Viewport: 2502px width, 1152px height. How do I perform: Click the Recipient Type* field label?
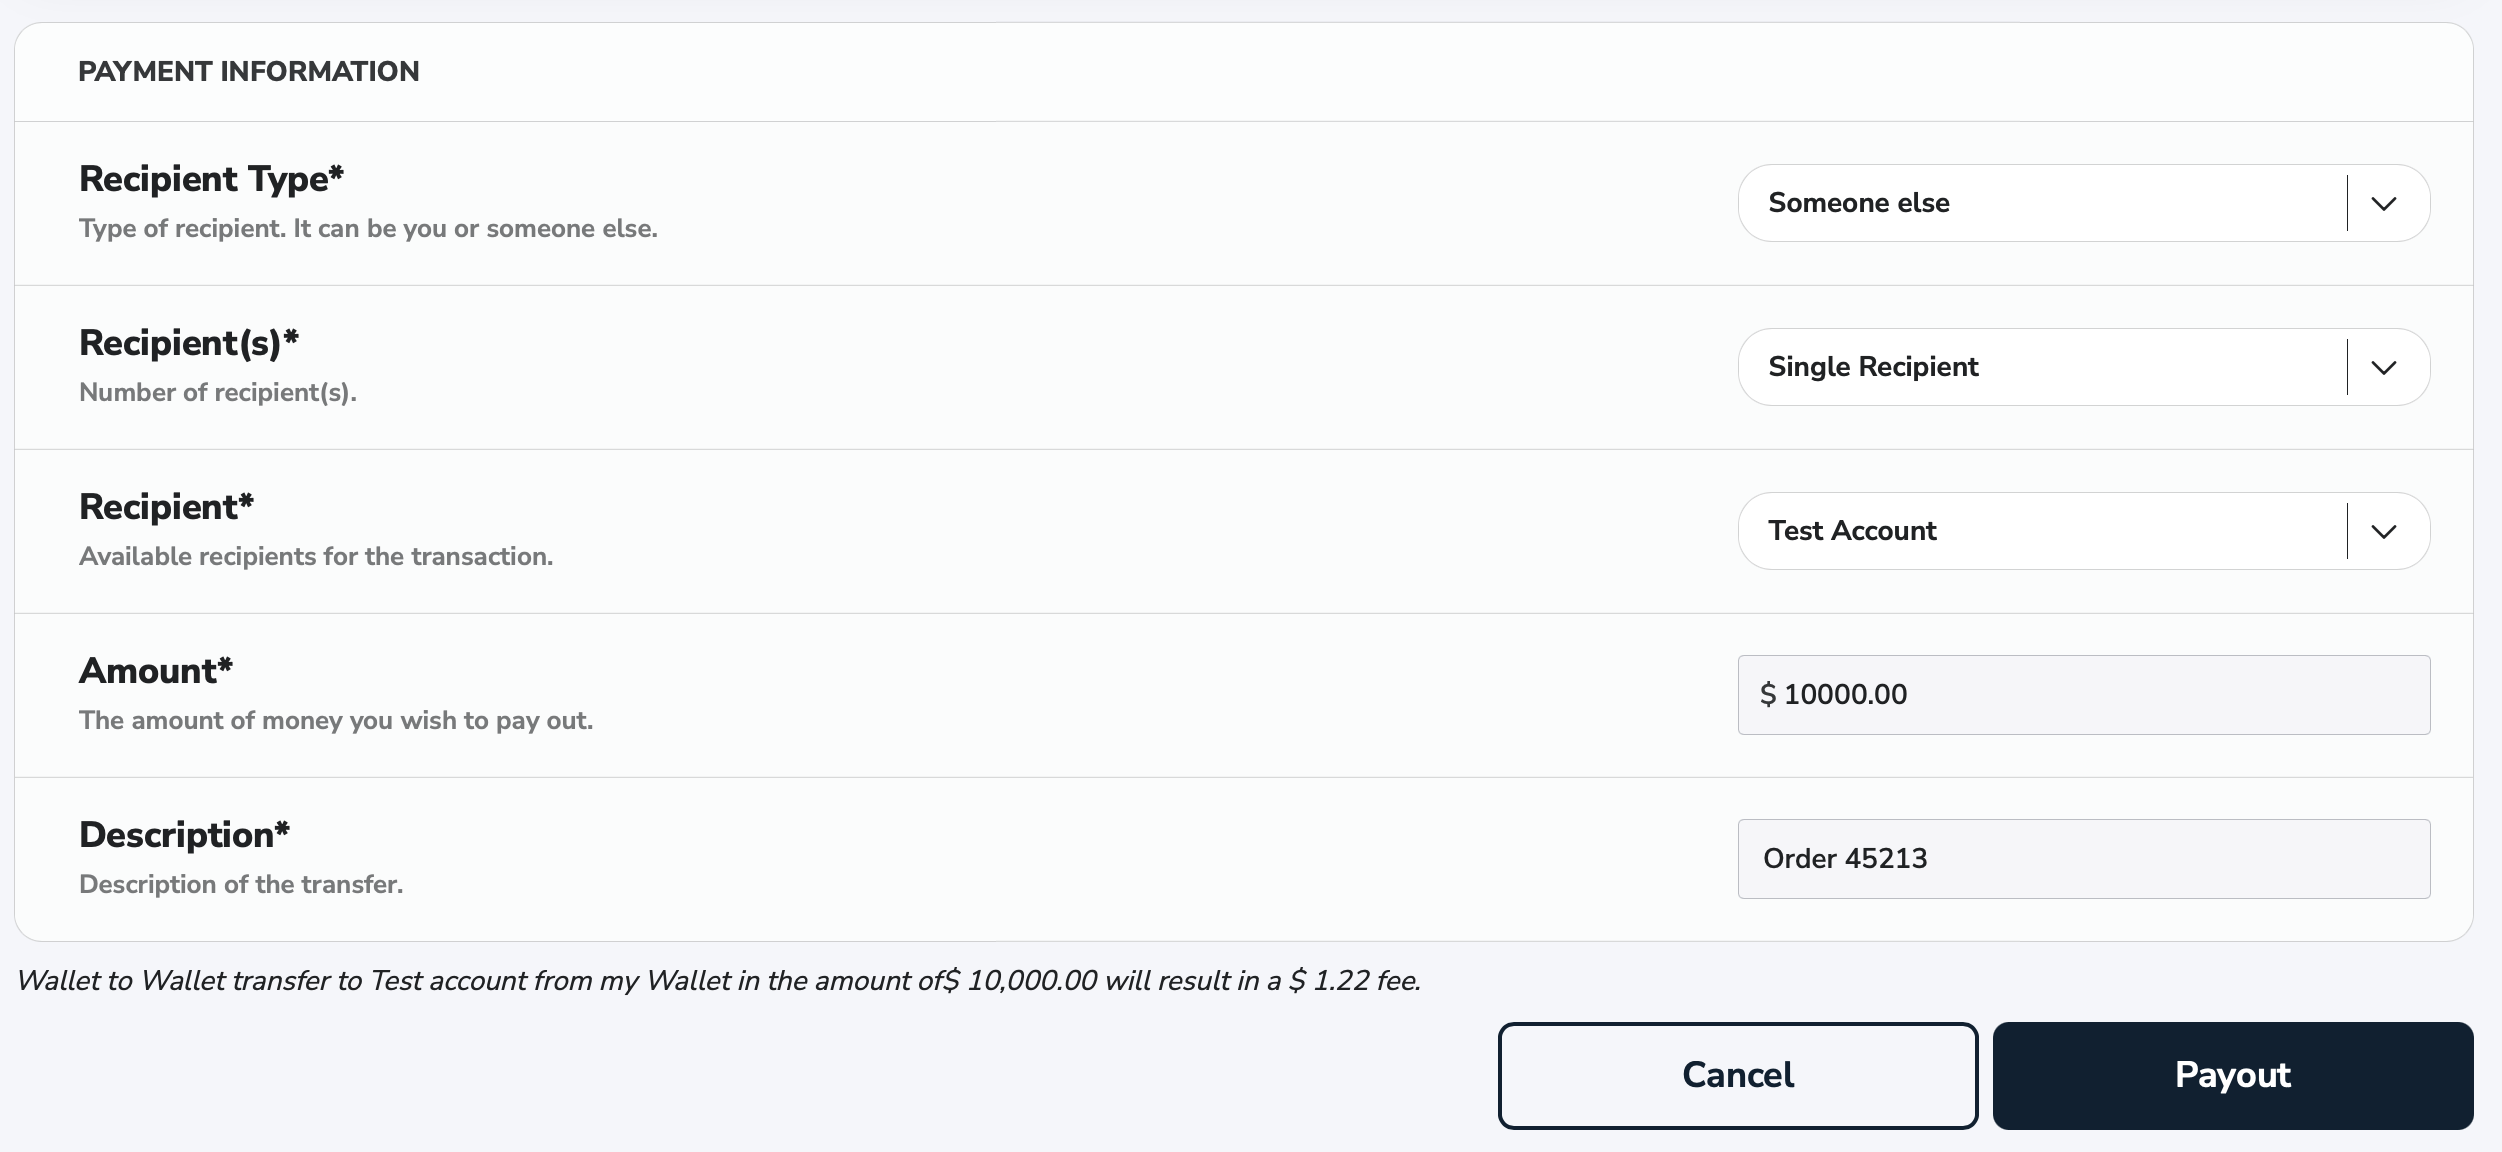210,178
